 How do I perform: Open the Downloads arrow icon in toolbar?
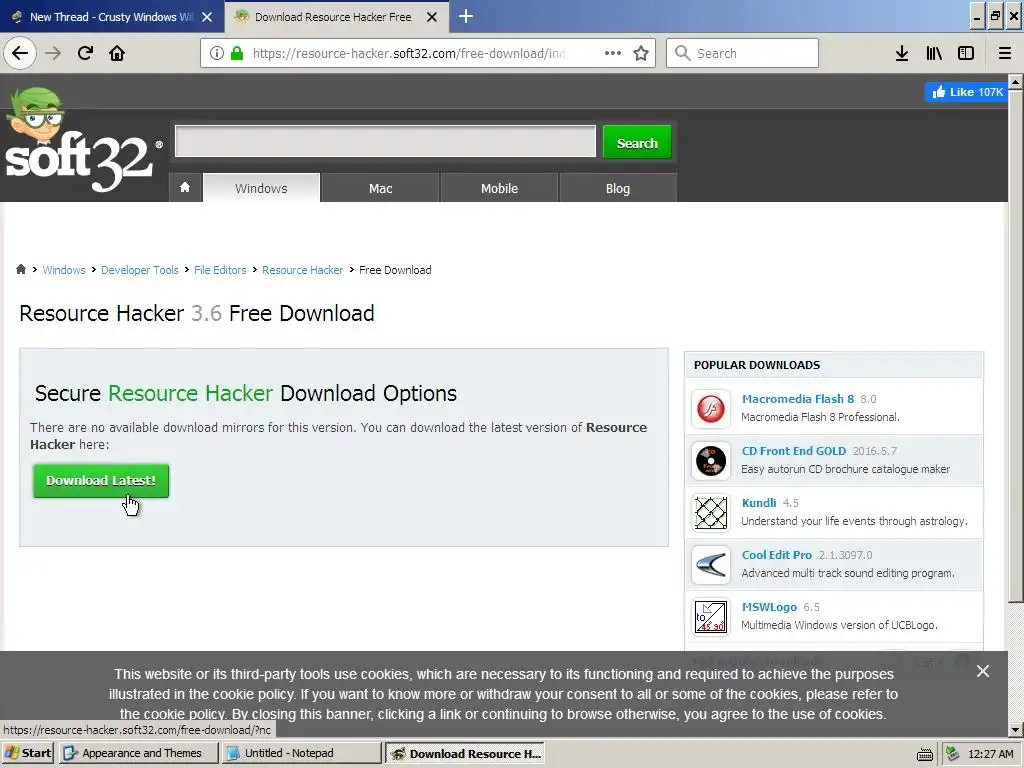902,53
